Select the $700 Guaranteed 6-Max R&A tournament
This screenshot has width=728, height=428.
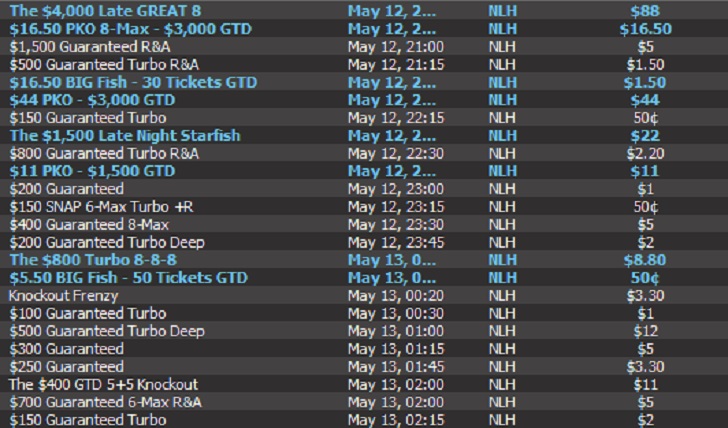click(364, 402)
